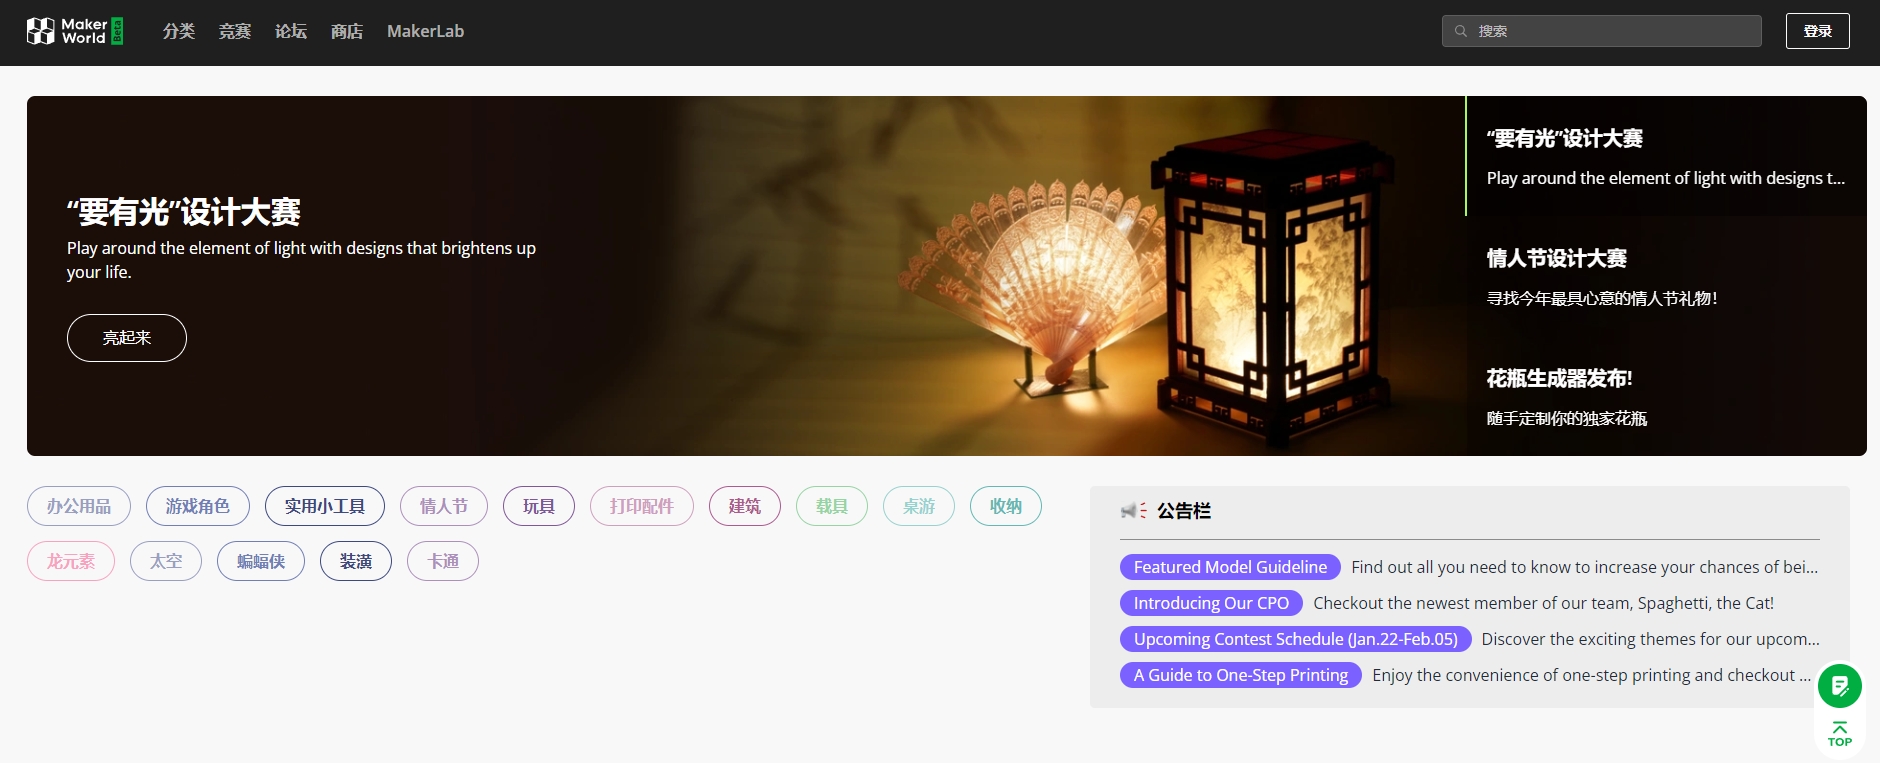
Task: Click the TOP back-to-top arrow
Action: (x=1839, y=734)
